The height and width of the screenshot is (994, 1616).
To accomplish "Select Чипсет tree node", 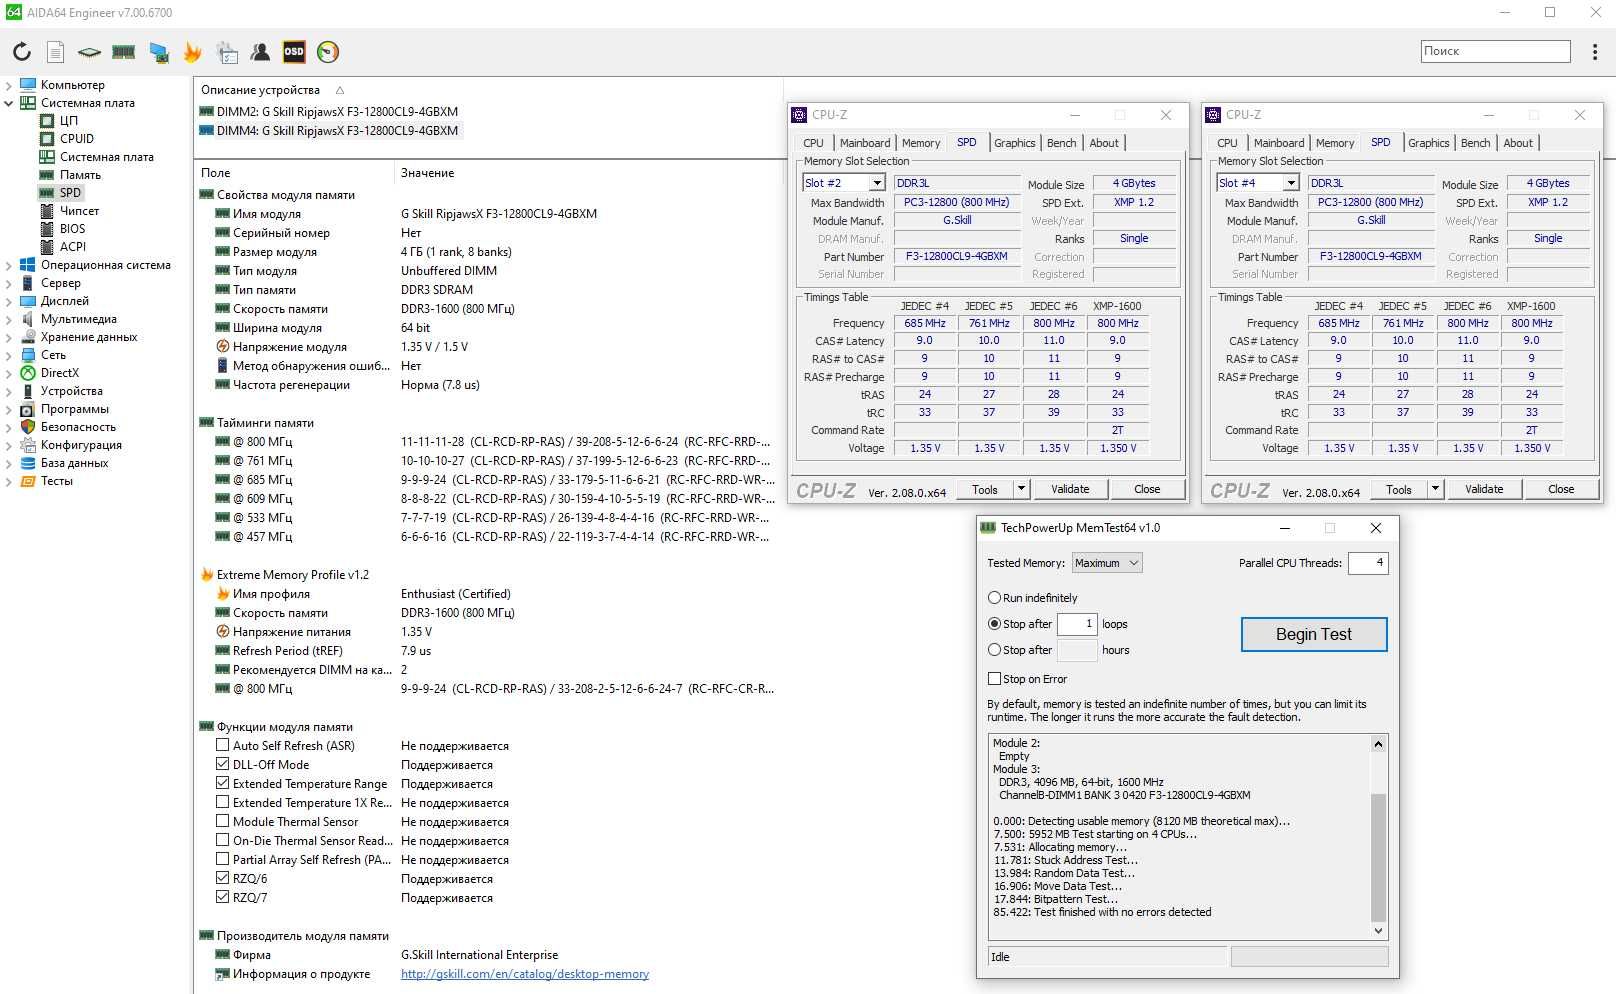I will coord(79,211).
